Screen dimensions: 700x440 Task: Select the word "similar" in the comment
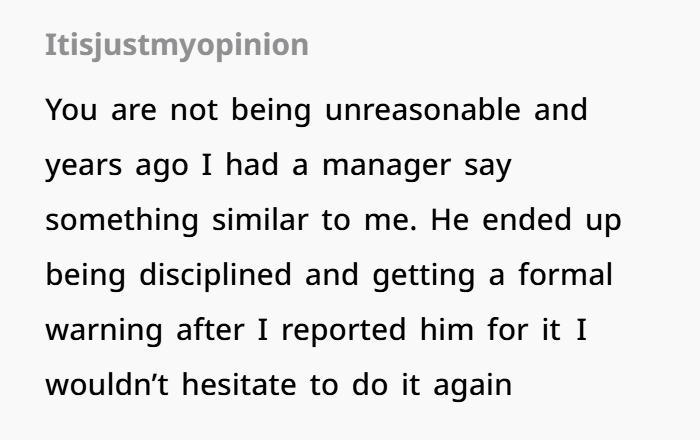[x=260, y=220]
